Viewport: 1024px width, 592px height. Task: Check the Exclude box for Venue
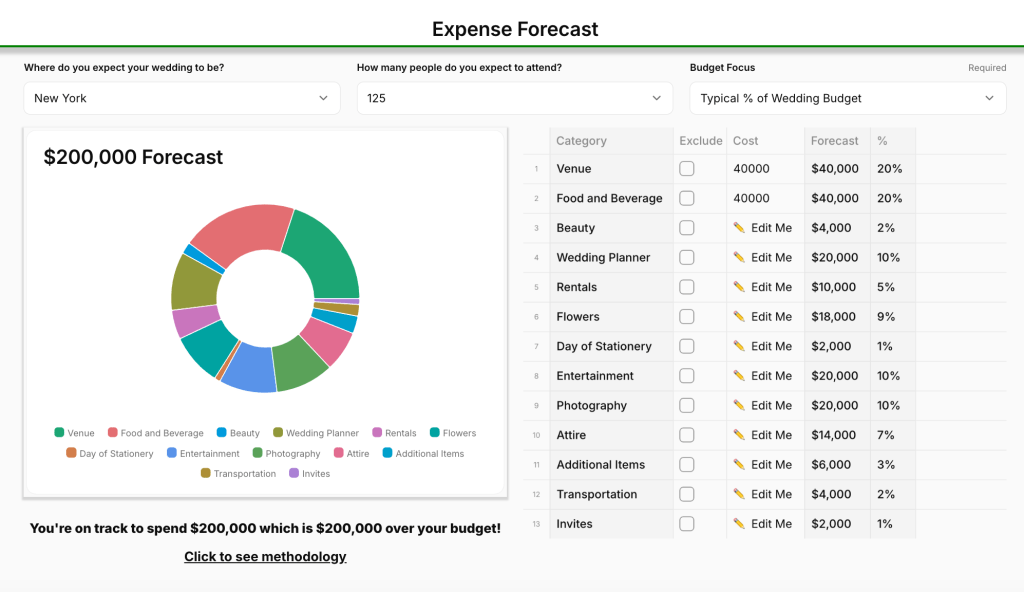coord(687,169)
